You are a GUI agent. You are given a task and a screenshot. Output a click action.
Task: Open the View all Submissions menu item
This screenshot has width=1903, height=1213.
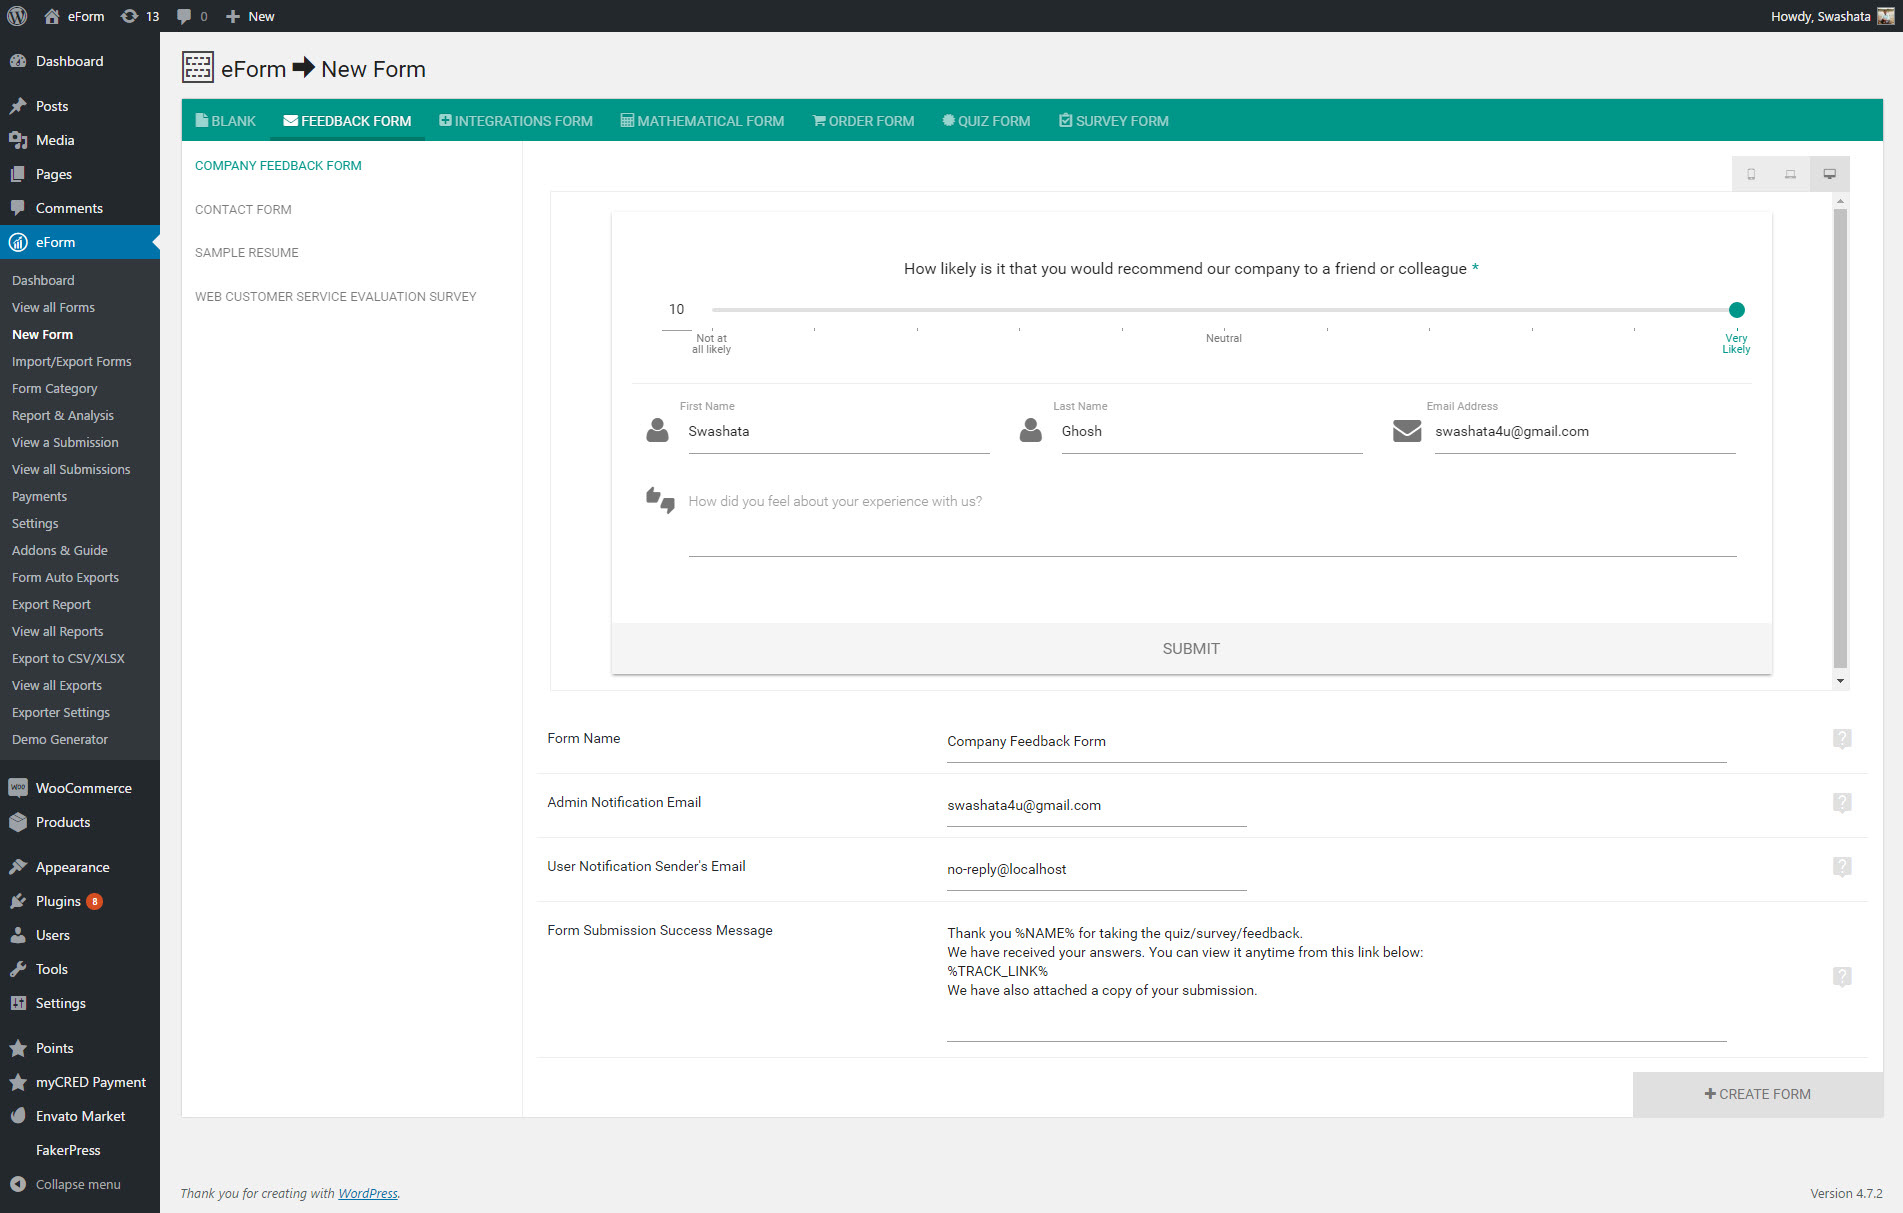pyautogui.click(x=70, y=469)
